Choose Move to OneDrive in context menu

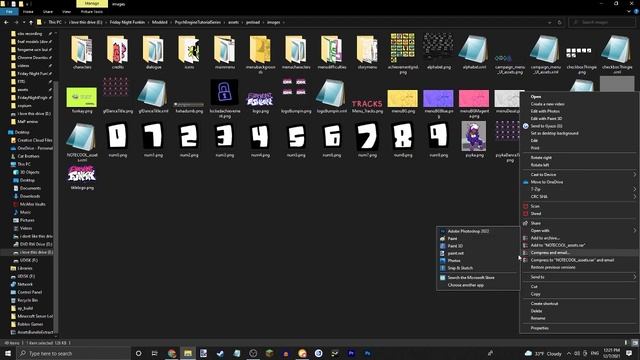(x=547, y=182)
